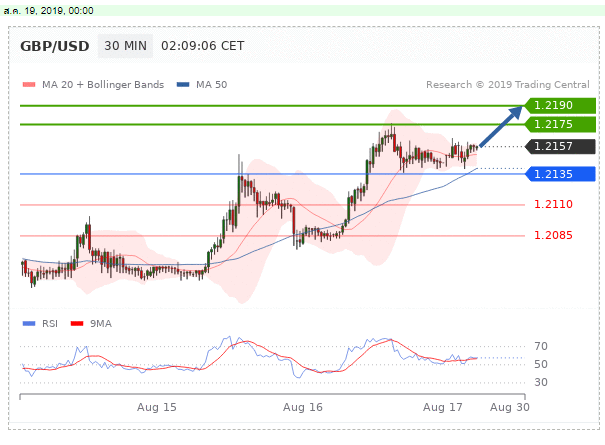Click the 1.2085 support level label
The height and width of the screenshot is (445, 605).
[x=553, y=235]
